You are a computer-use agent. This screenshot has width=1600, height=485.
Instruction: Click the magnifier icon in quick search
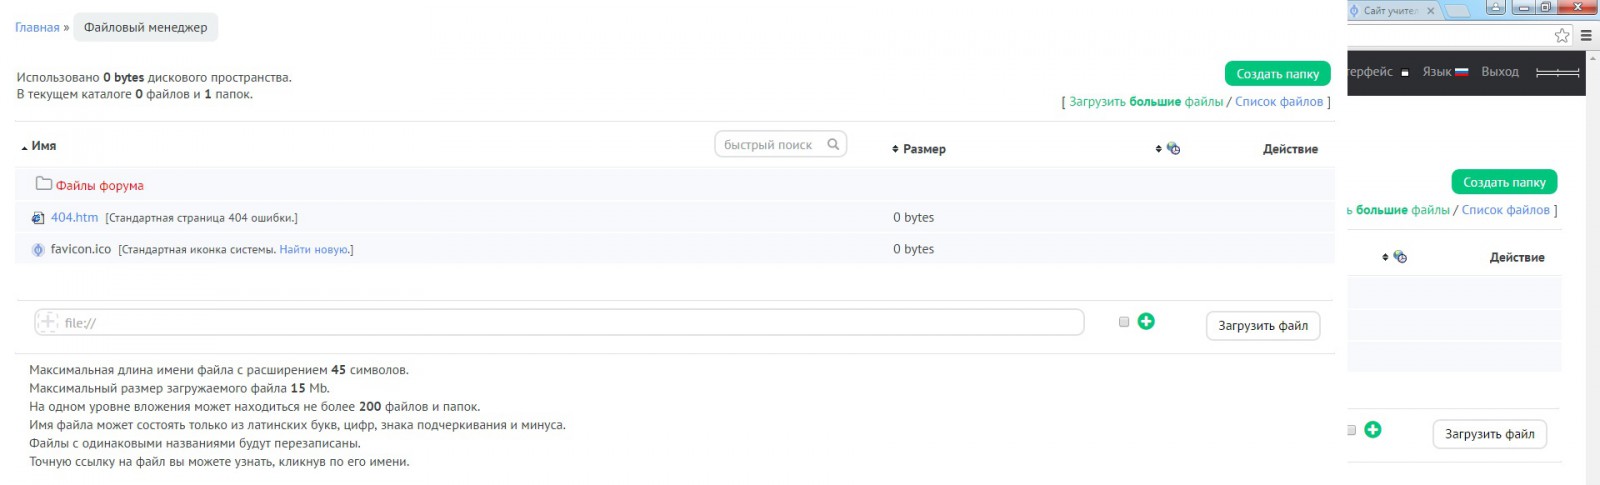click(x=833, y=145)
